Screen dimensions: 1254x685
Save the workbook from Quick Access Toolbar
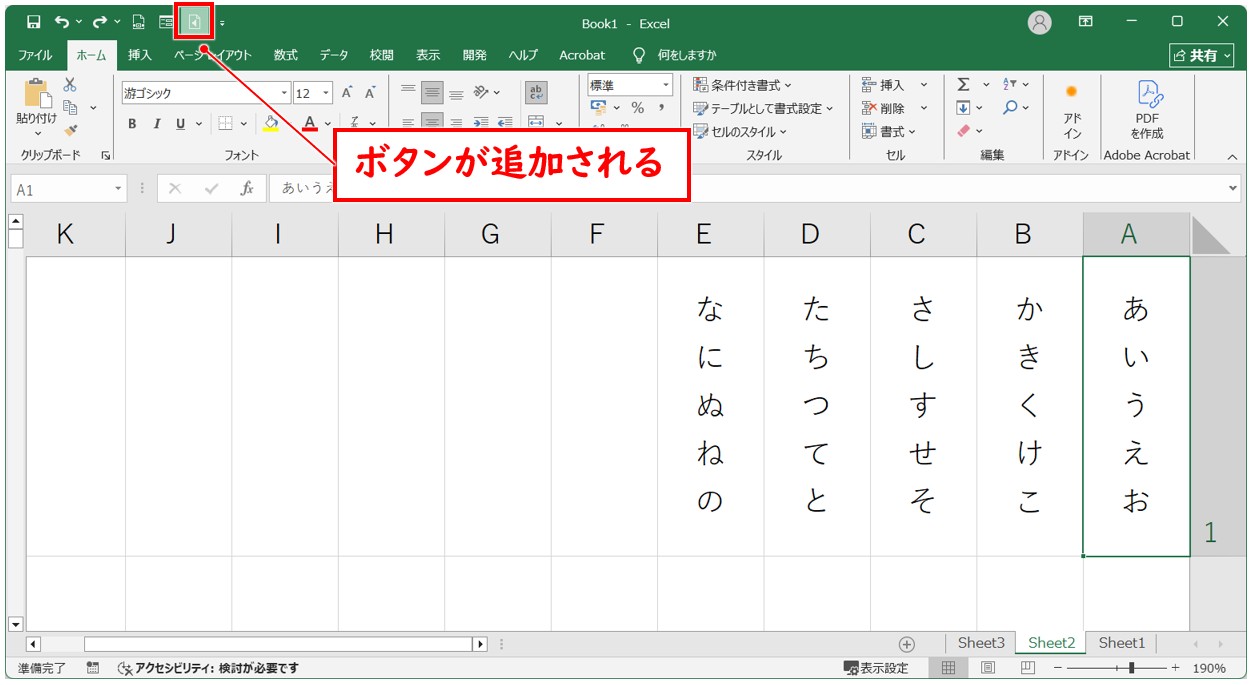tap(34, 22)
